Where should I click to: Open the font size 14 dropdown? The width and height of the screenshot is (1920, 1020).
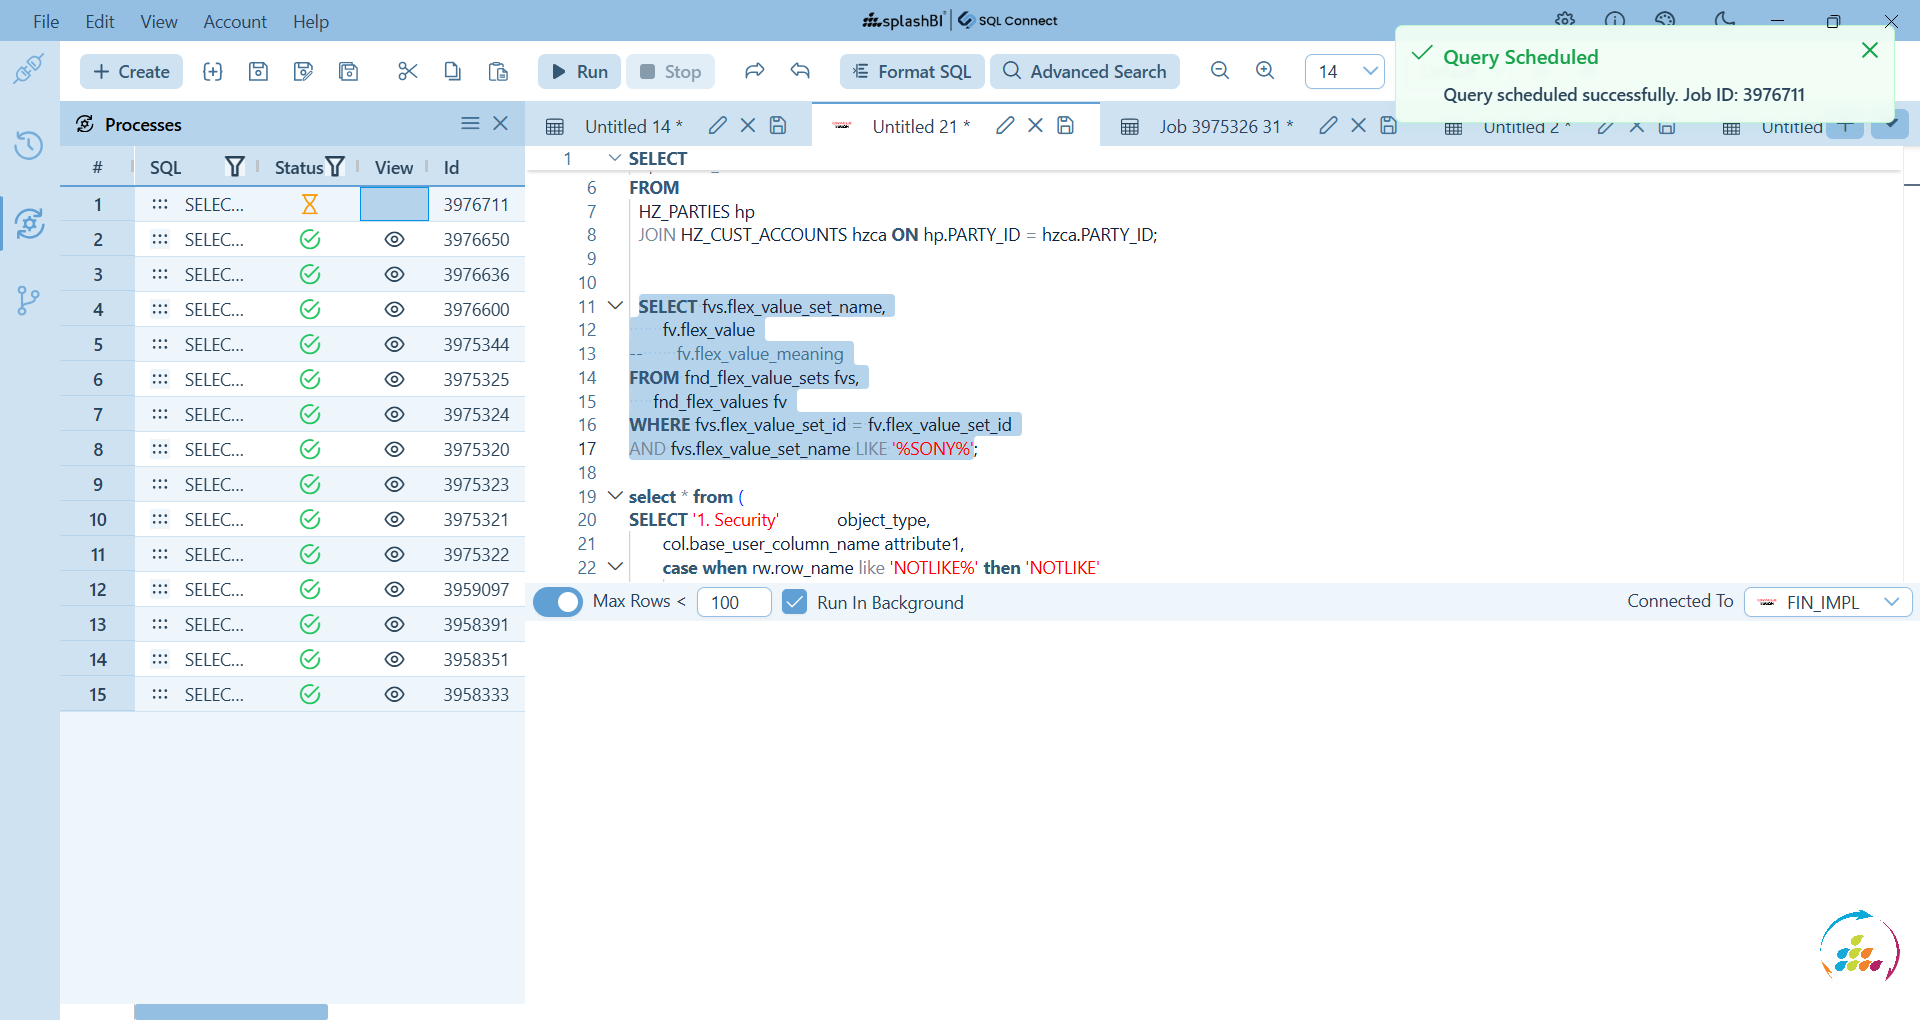(x=1344, y=71)
